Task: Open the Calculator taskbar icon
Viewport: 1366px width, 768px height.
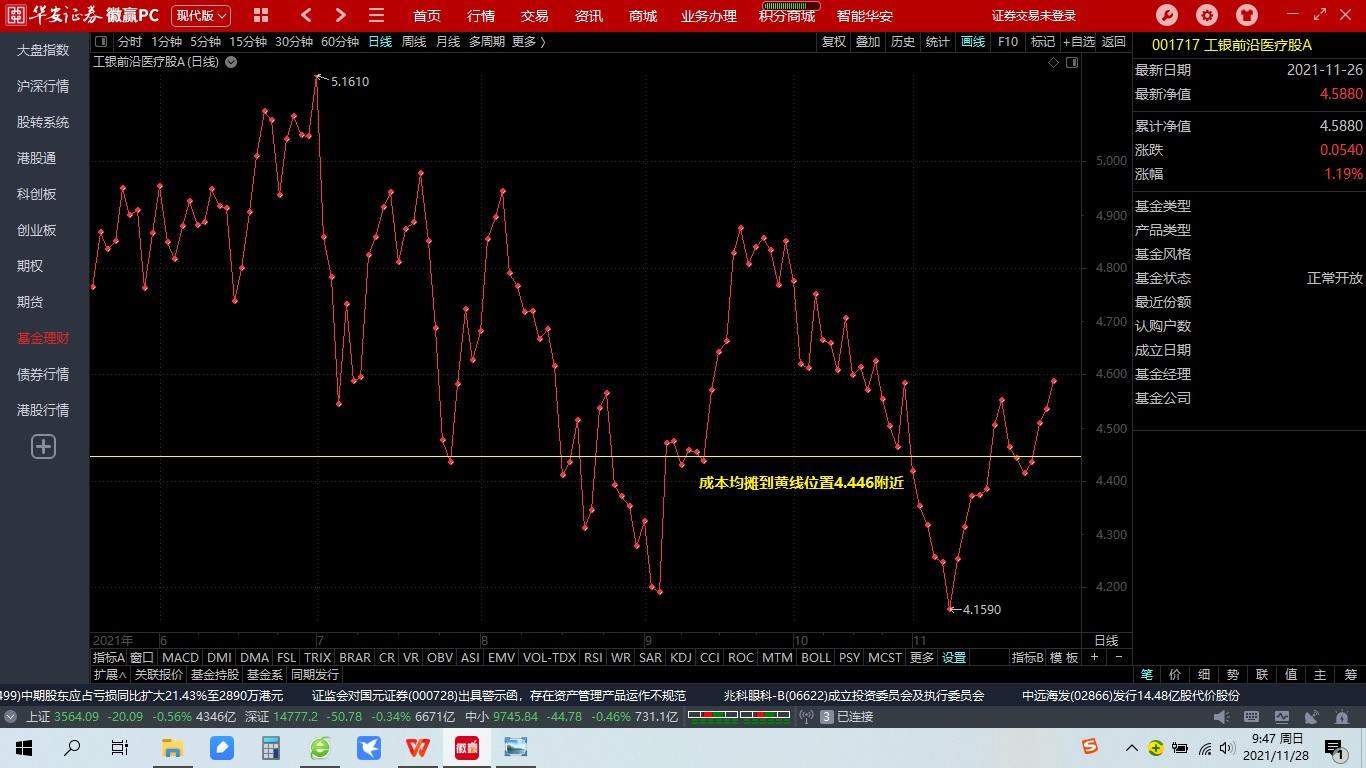Action: [x=271, y=748]
